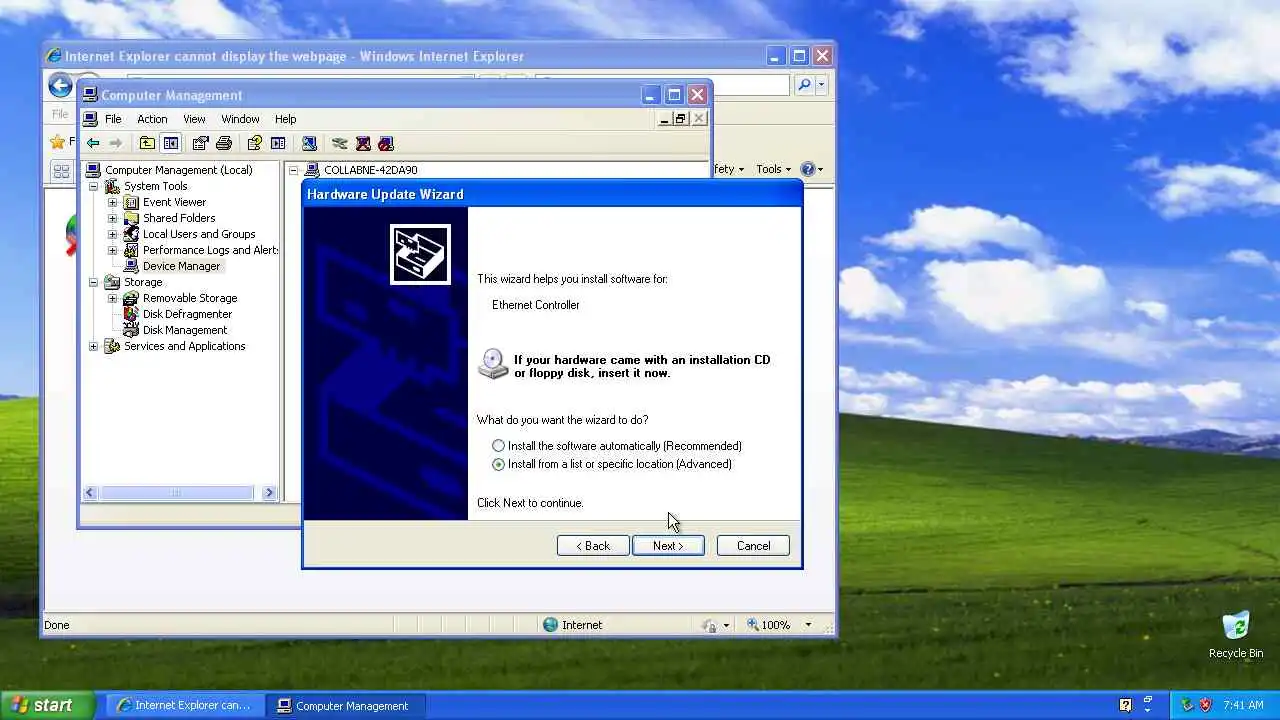Click the Protected Mode icon in IE status bar
The width and height of the screenshot is (1280, 720).
(x=709, y=625)
